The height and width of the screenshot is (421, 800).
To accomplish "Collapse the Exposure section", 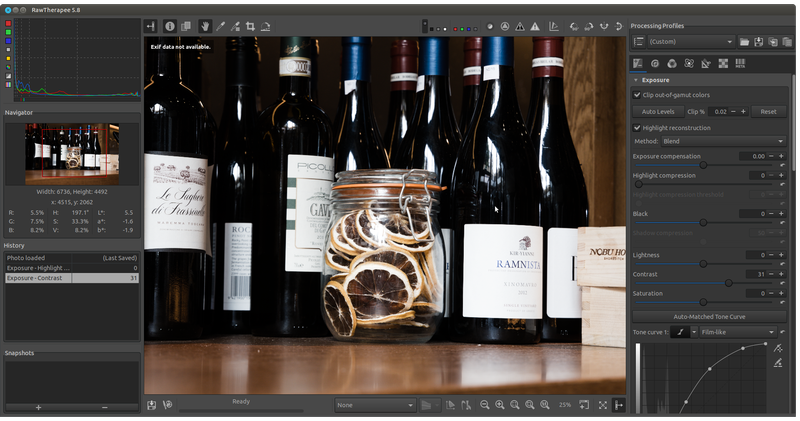I will (636, 80).
